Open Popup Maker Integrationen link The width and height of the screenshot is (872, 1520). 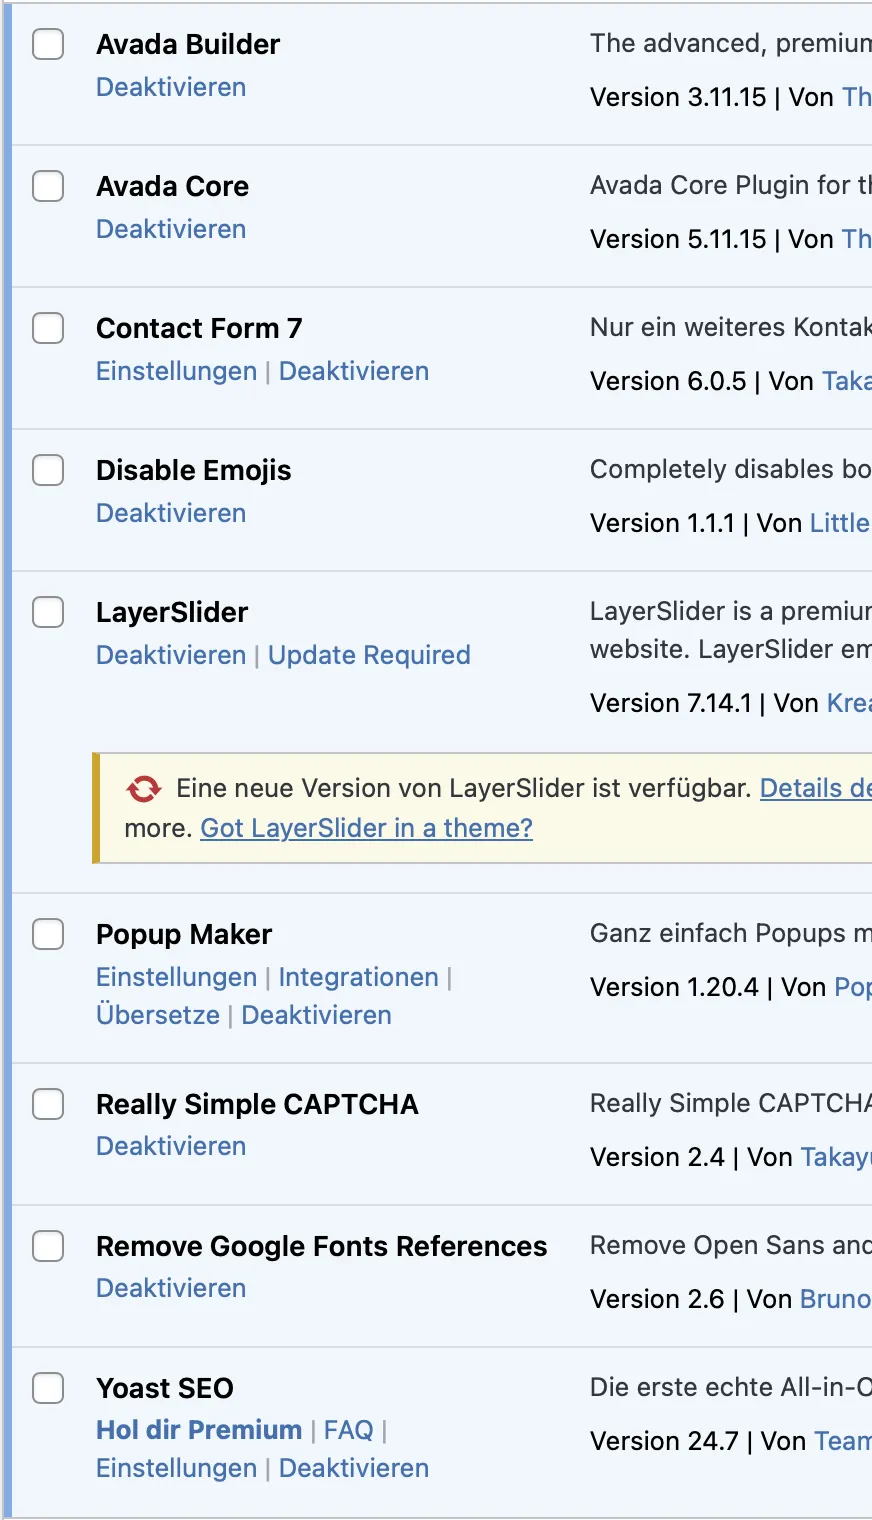(x=358, y=977)
